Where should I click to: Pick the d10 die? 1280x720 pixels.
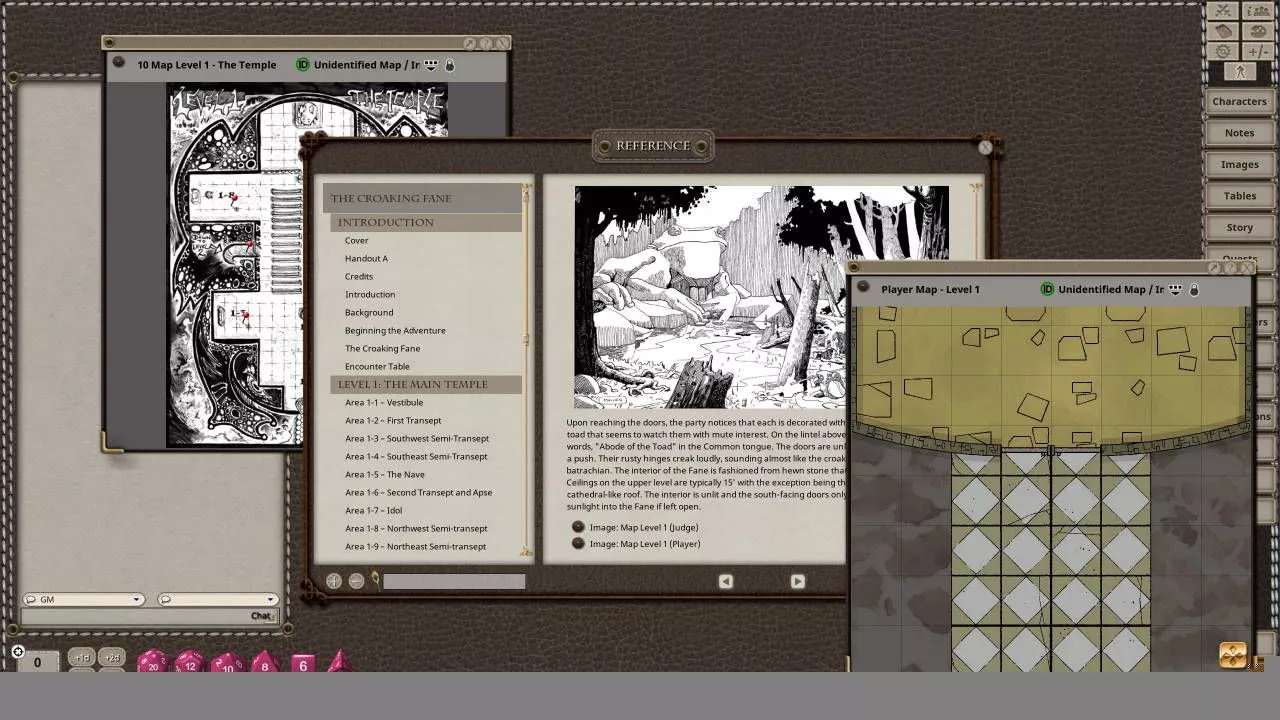pyautogui.click(x=227, y=662)
